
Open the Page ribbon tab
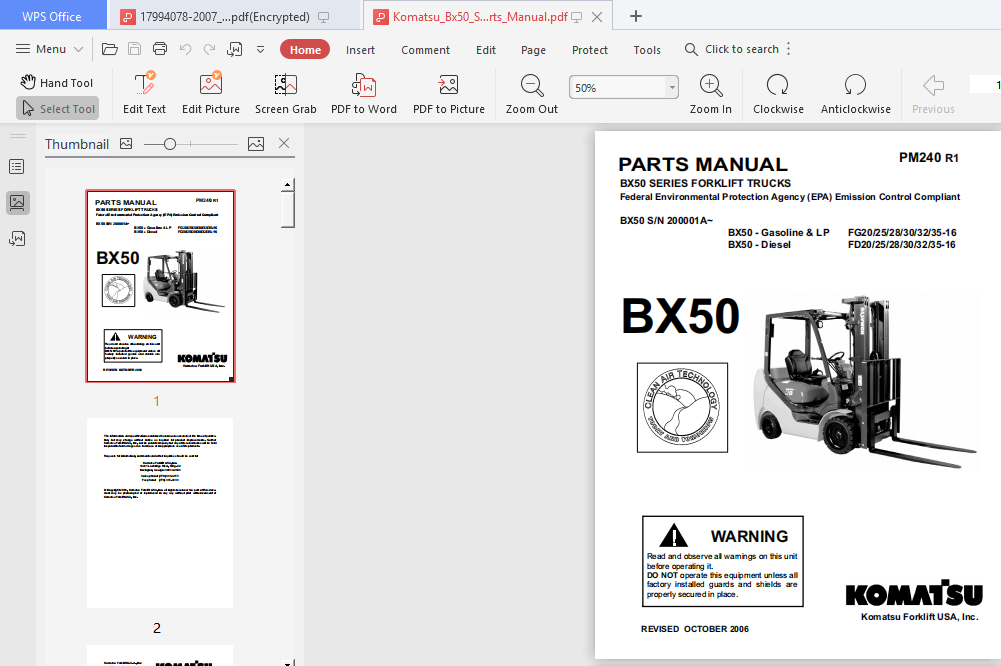click(x=533, y=50)
